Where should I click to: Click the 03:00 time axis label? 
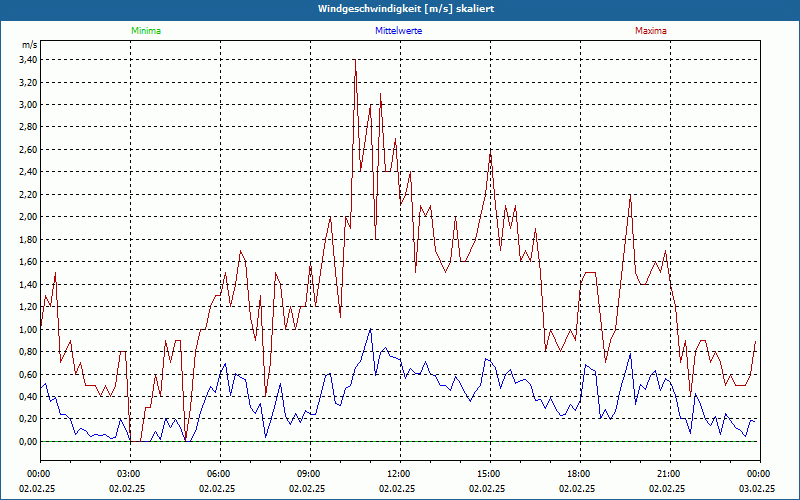pos(131,474)
